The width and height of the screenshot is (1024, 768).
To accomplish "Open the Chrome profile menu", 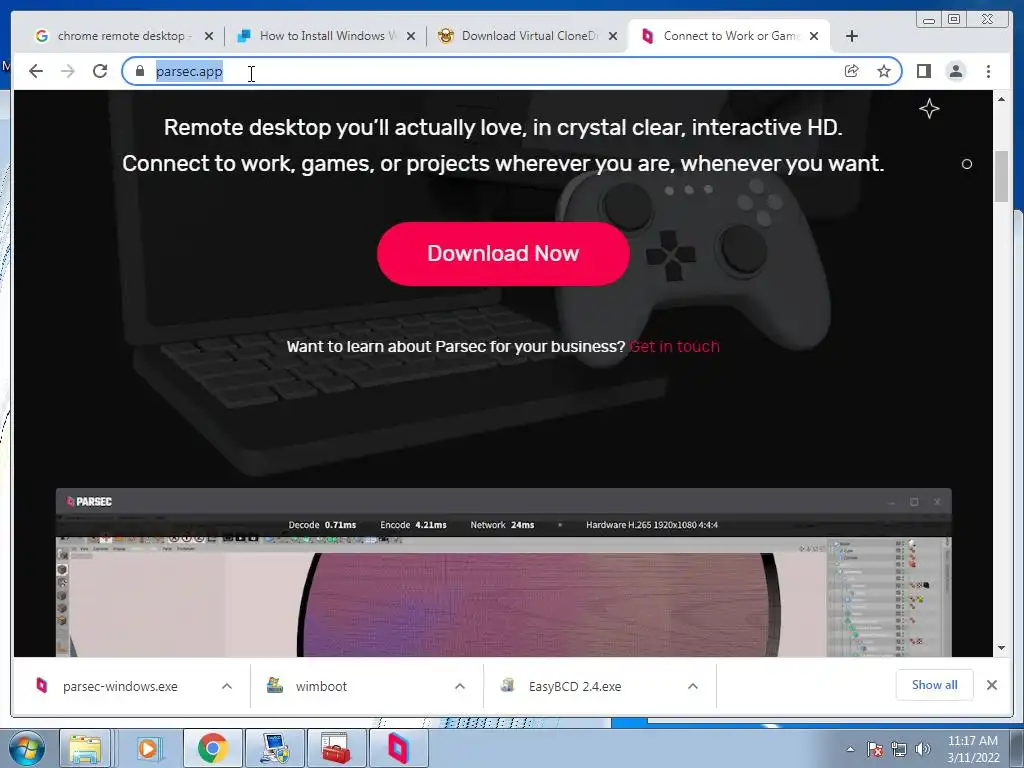I will tap(956, 71).
